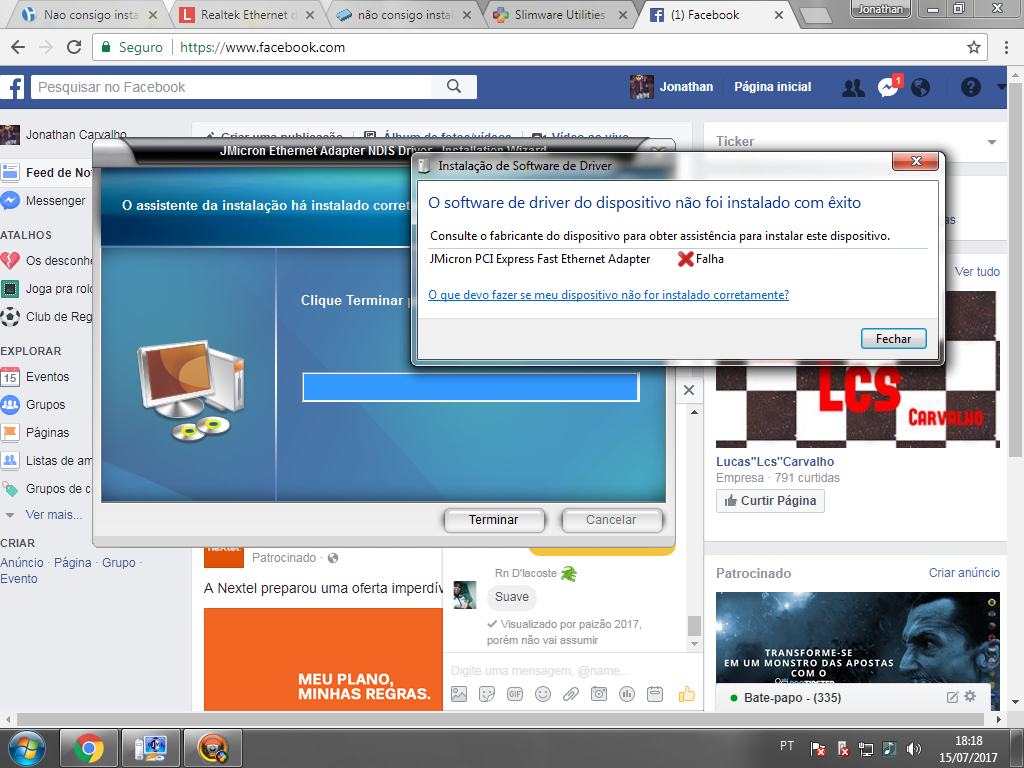
Task: Switch to the Slimware Utilities tab
Action: tap(560, 14)
